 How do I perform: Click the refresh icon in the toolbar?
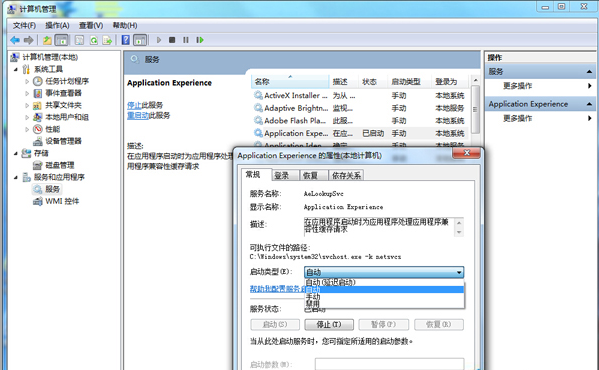tap(94, 40)
